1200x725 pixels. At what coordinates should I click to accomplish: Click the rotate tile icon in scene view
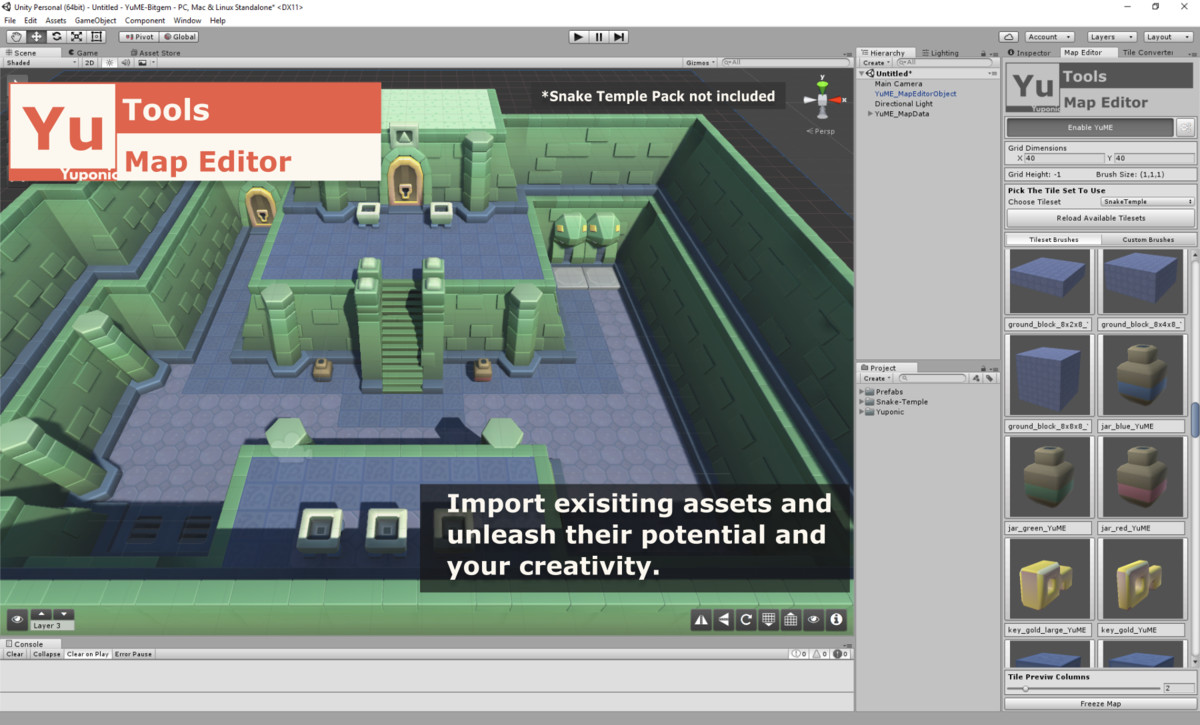tap(746, 620)
